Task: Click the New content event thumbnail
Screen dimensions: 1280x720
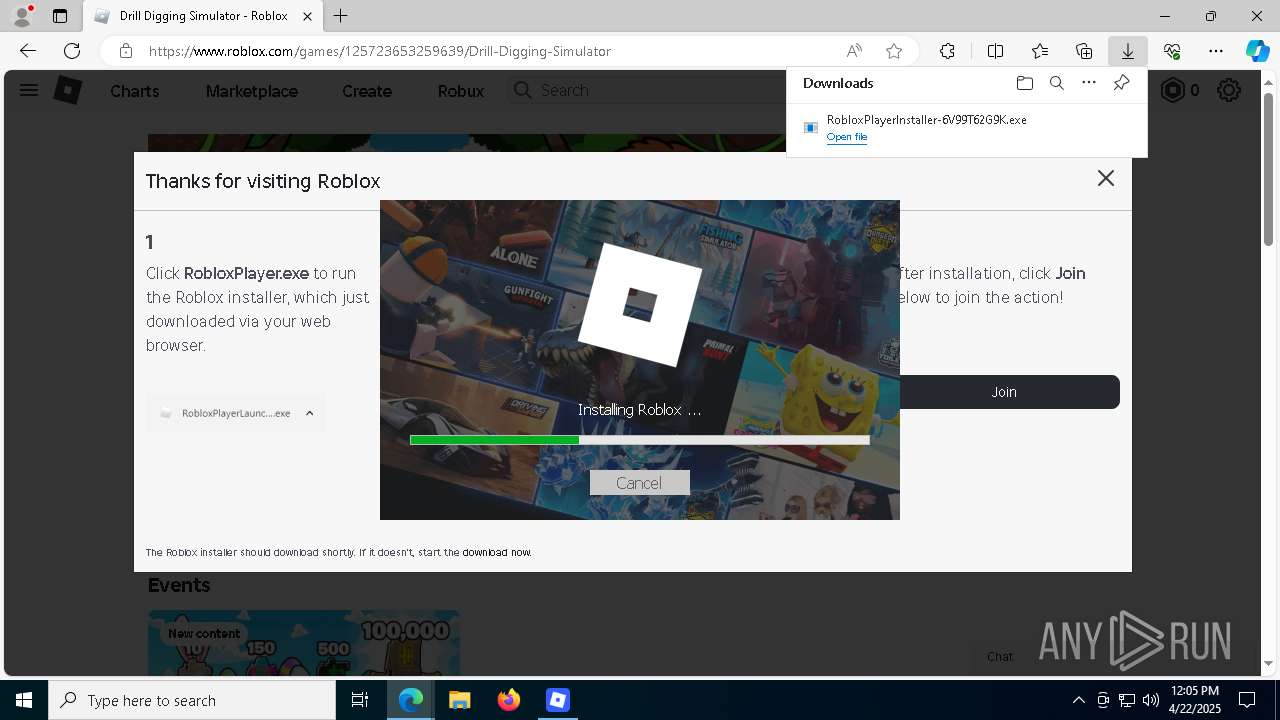Action: [x=304, y=643]
